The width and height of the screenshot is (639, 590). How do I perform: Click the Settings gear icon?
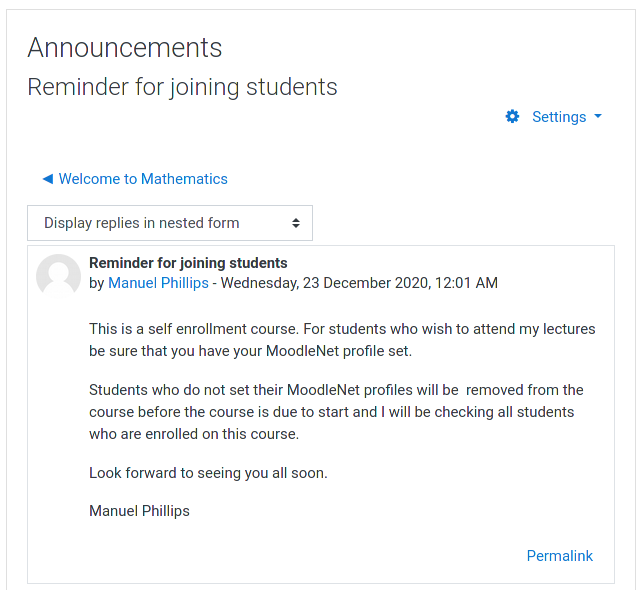tap(513, 117)
